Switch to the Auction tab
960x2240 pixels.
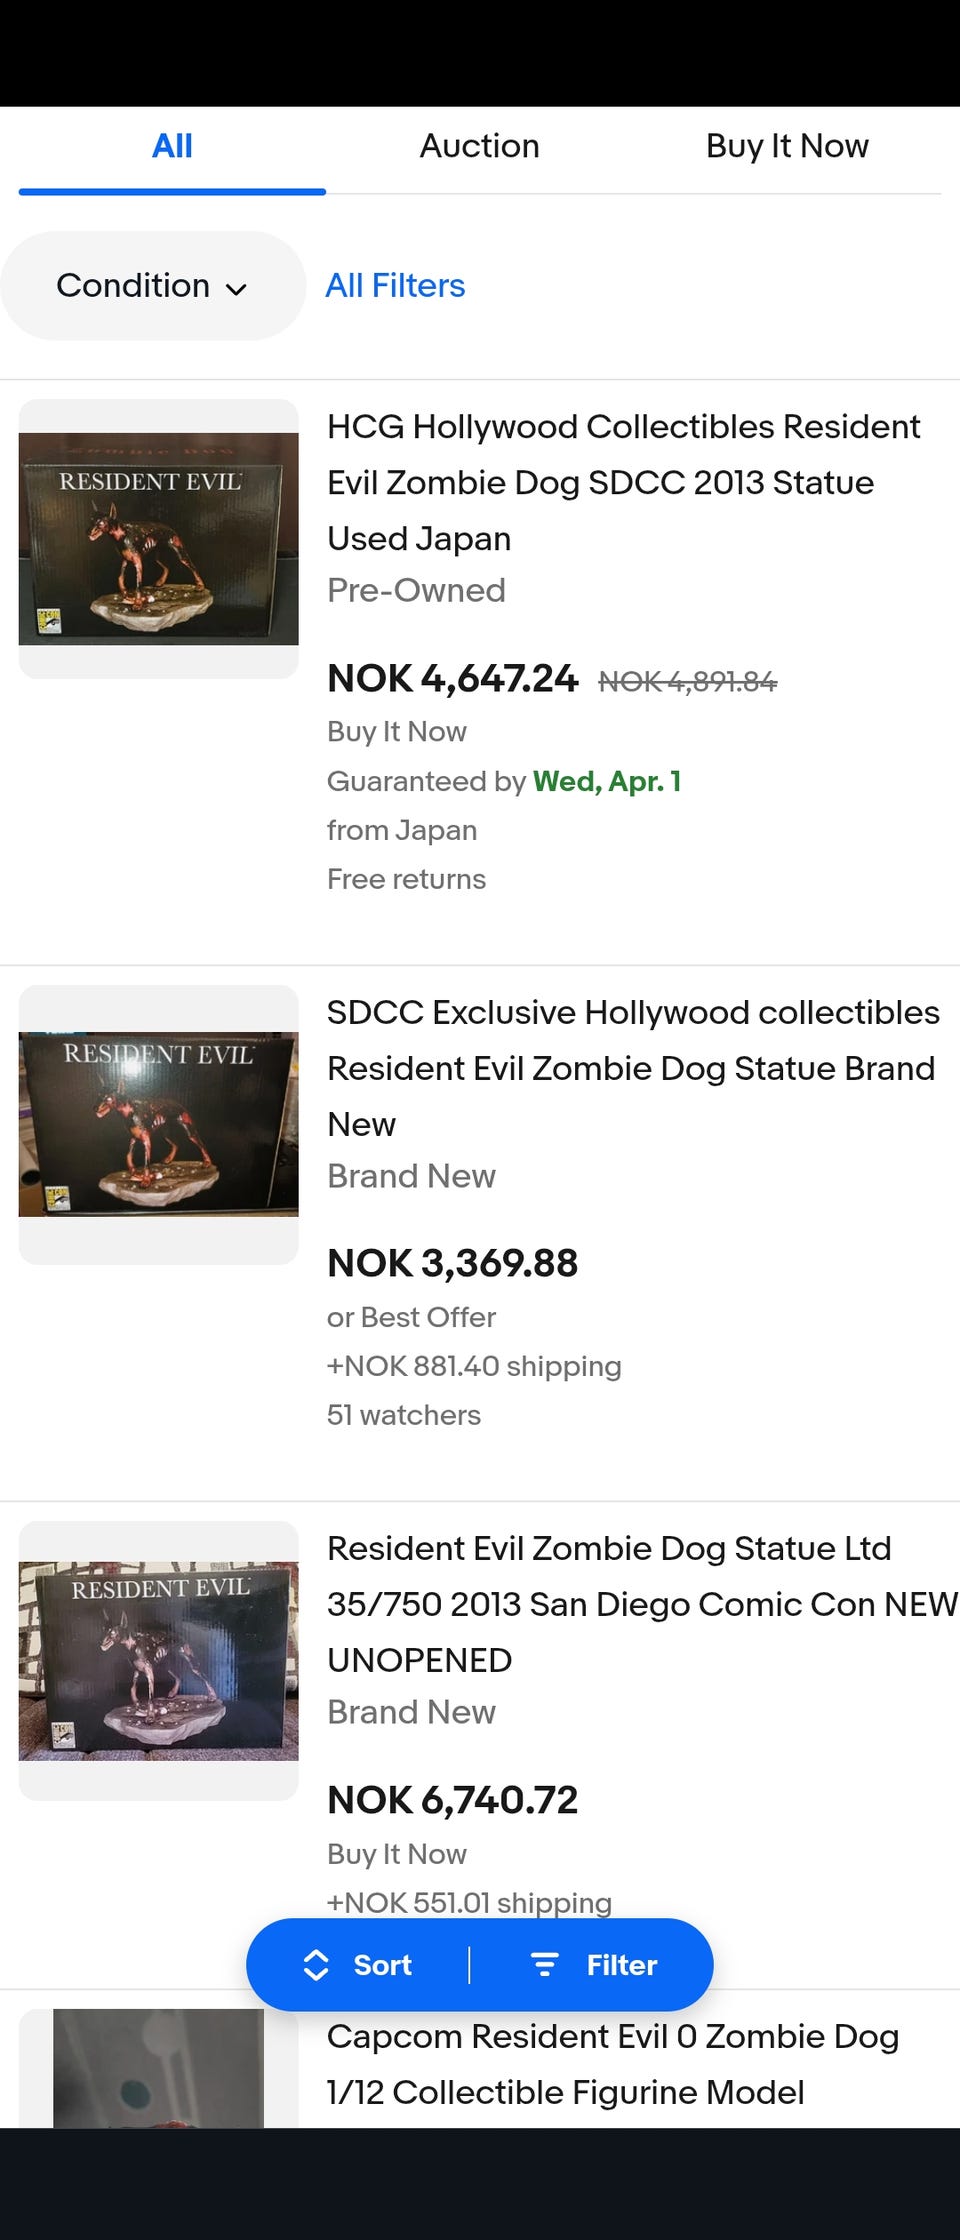479,146
